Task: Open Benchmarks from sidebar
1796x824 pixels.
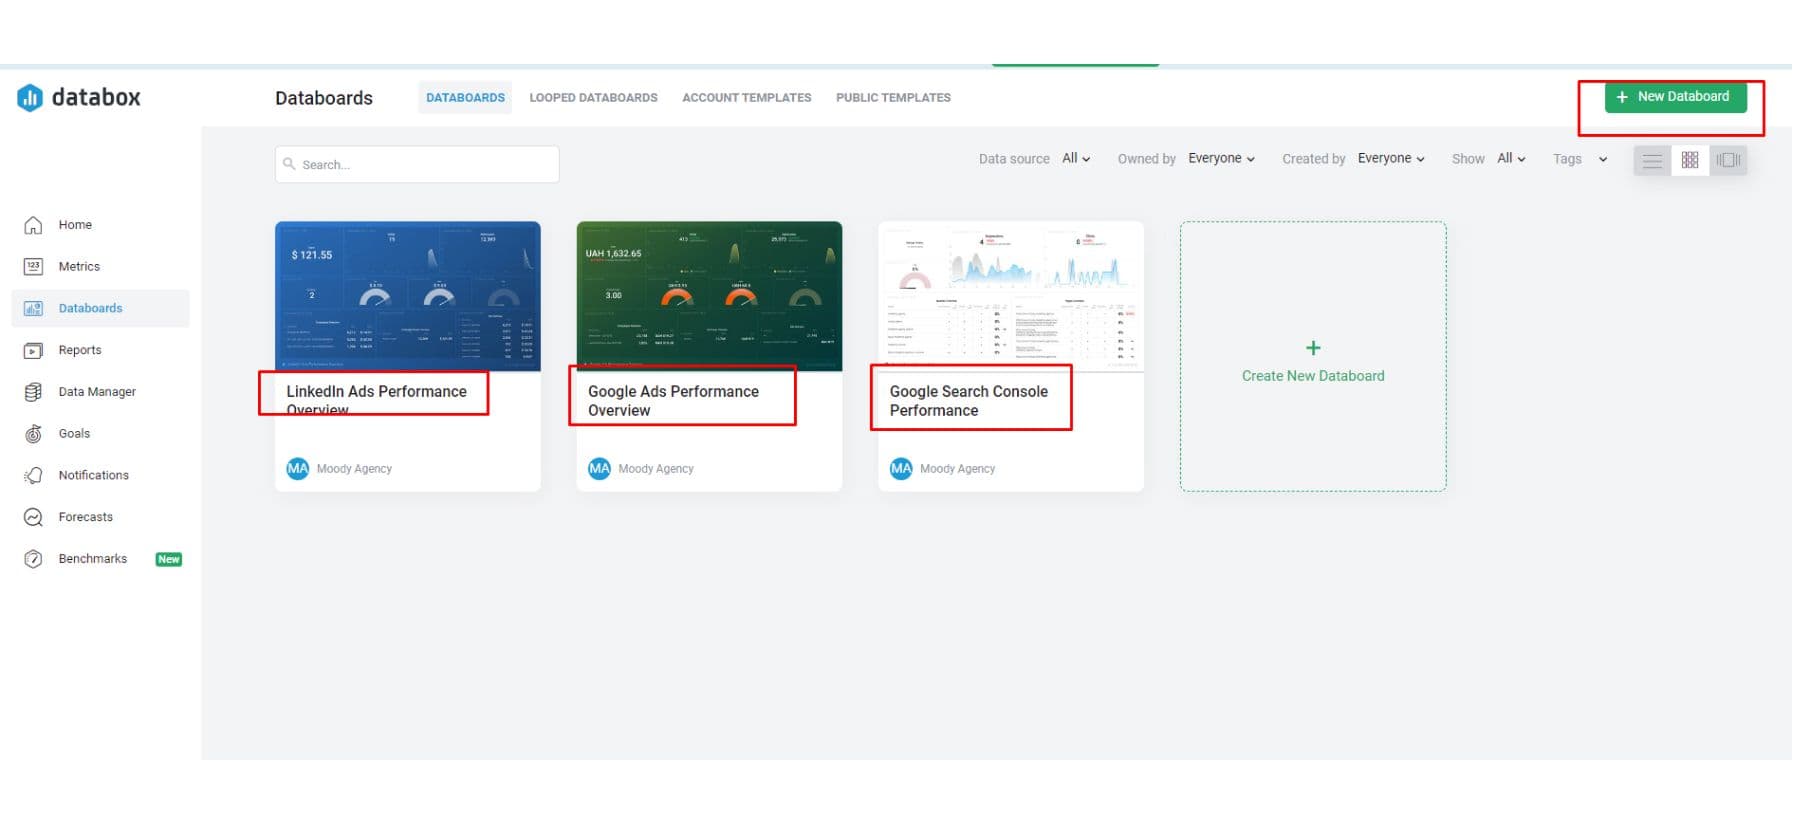Action: pyautogui.click(x=92, y=559)
